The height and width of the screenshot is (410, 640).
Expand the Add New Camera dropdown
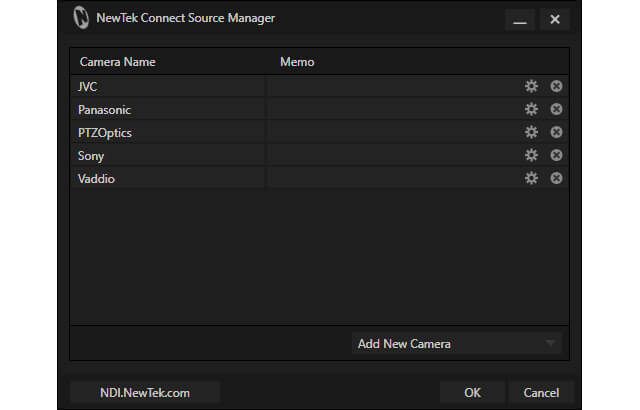coord(457,344)
